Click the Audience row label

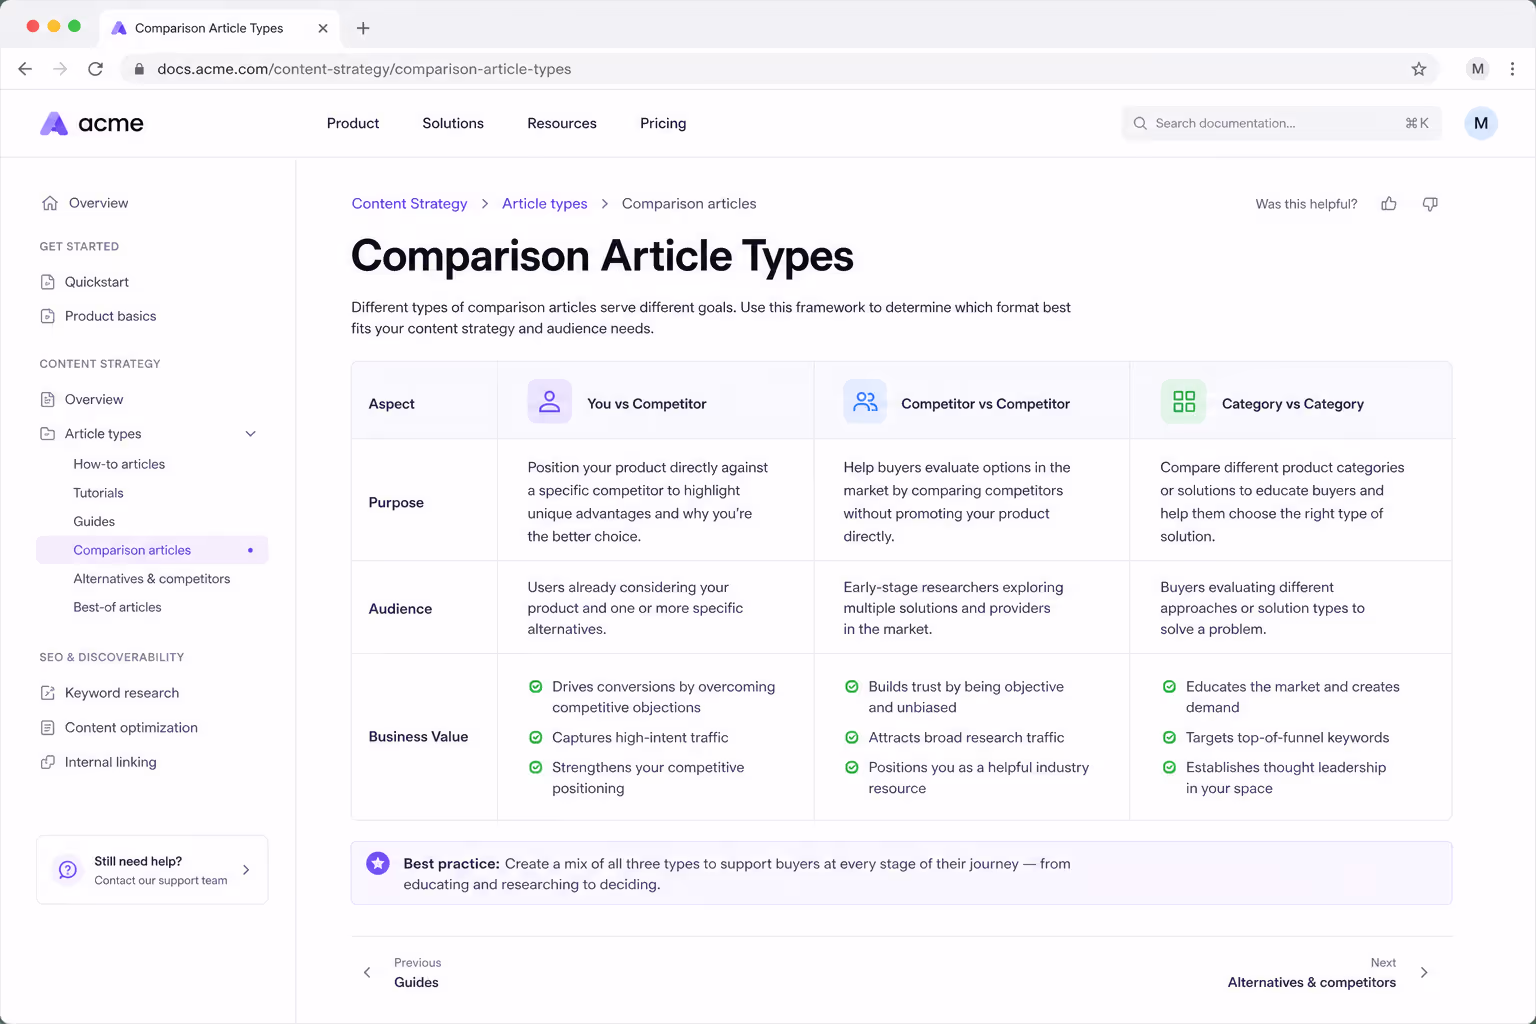pyautogui.click(x=400, y=609)
